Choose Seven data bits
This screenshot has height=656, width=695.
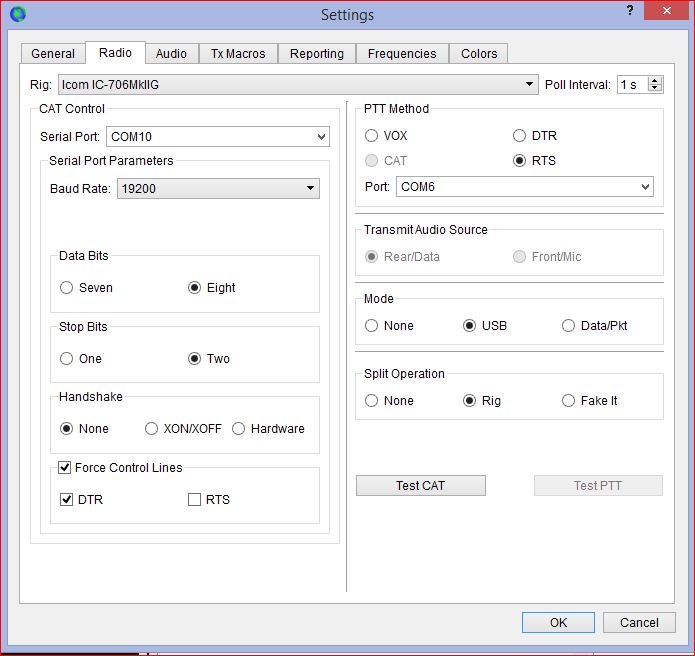click(x=67, y=287)
